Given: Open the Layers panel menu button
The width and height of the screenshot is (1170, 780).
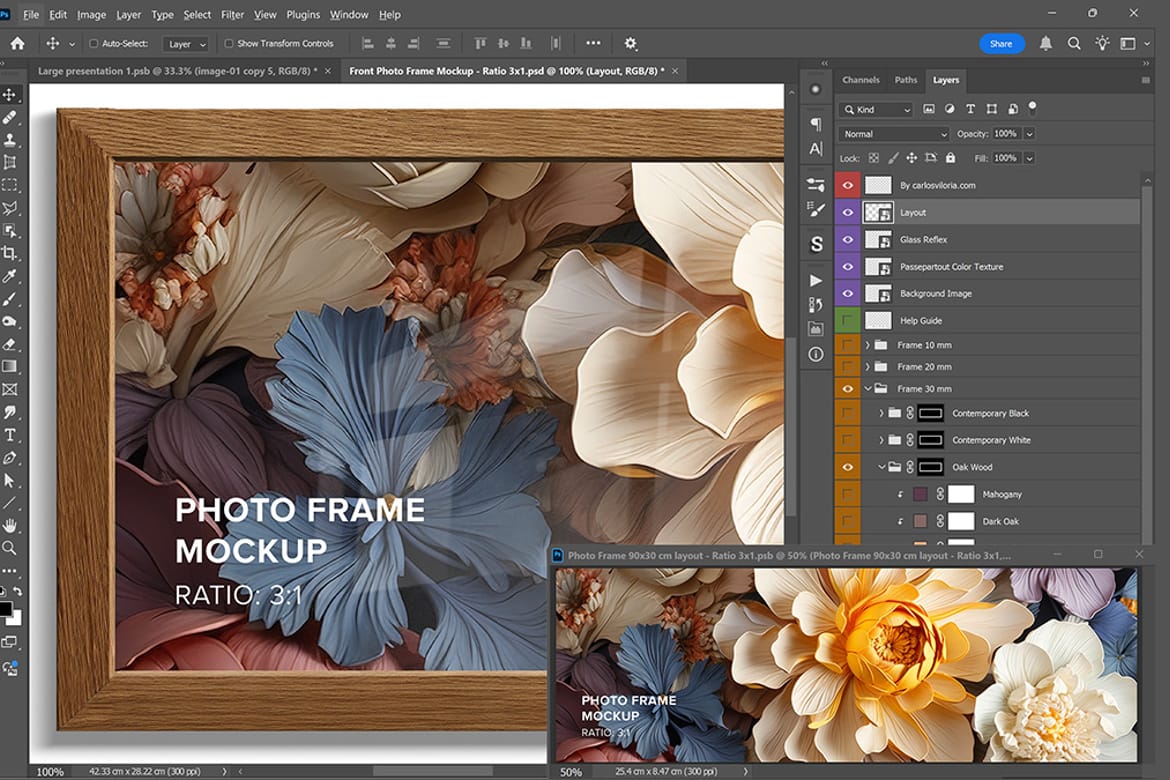Looking at the screenshot, I should tap(1145, 80).
